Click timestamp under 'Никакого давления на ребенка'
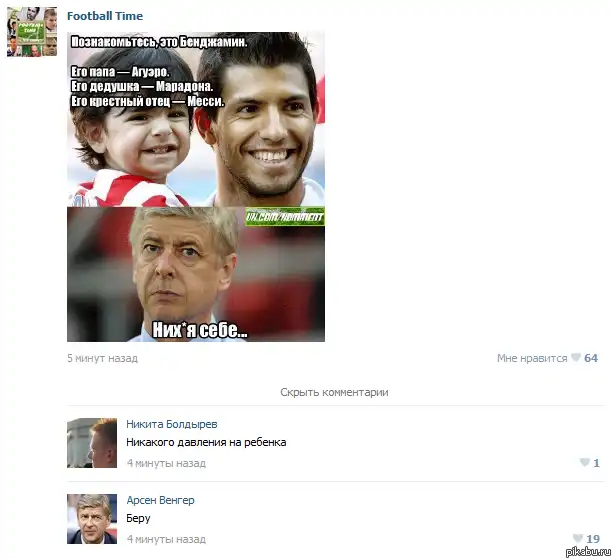 tap(166, 463)
